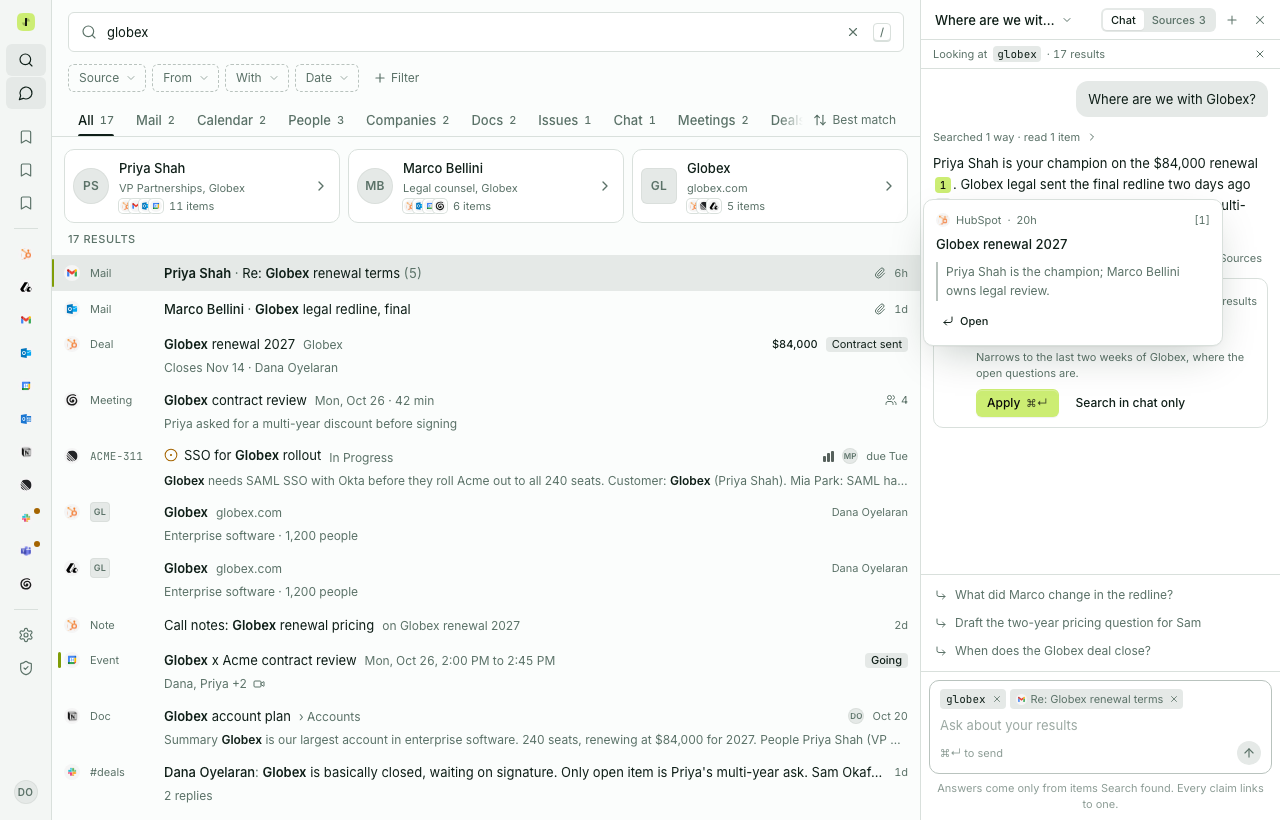The height and width of the screenshot is (820, 1280).
Task: Click the priority bars on SSO for Globex
Action: point(828,456)
